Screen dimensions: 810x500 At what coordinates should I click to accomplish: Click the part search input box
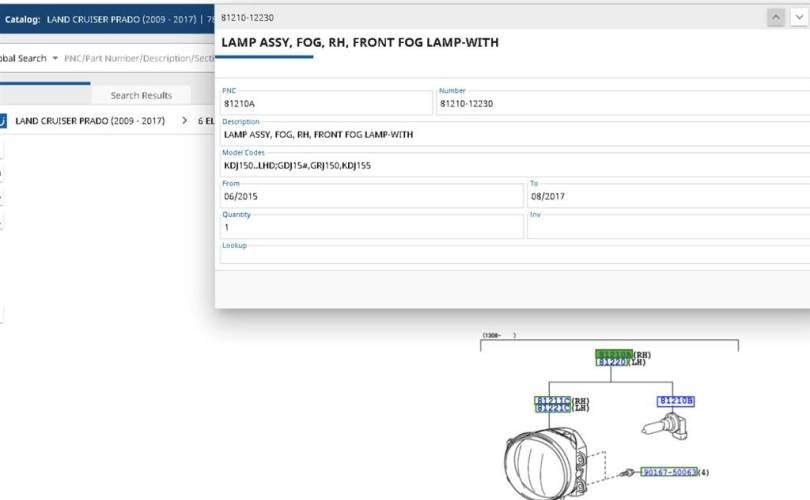coord(138,58)
